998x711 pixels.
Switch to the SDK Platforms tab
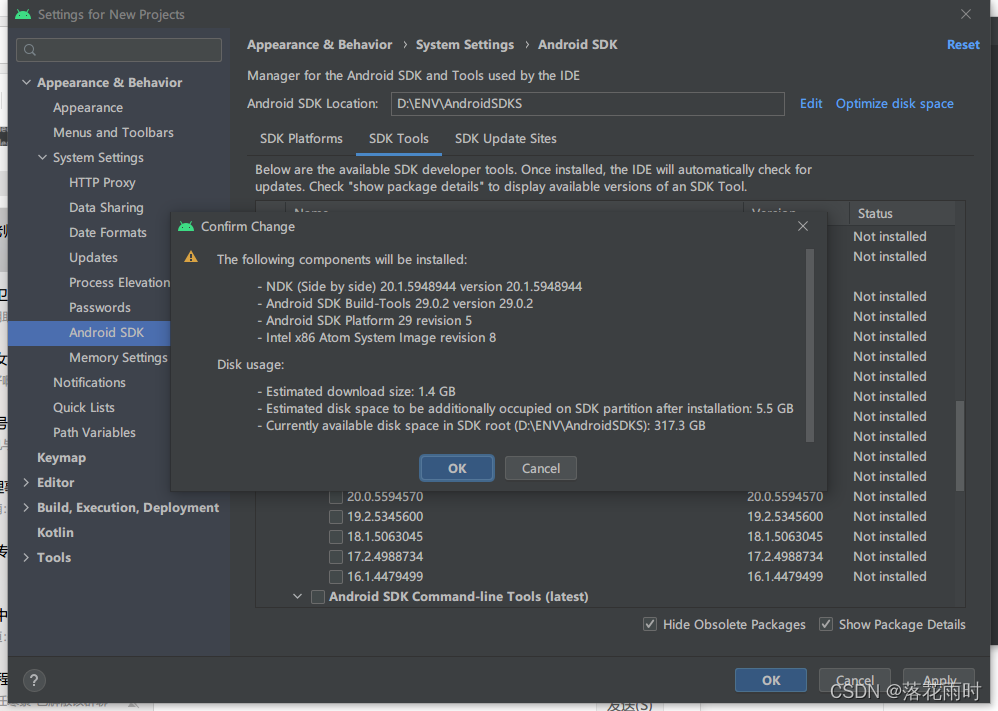pos(301,139)
